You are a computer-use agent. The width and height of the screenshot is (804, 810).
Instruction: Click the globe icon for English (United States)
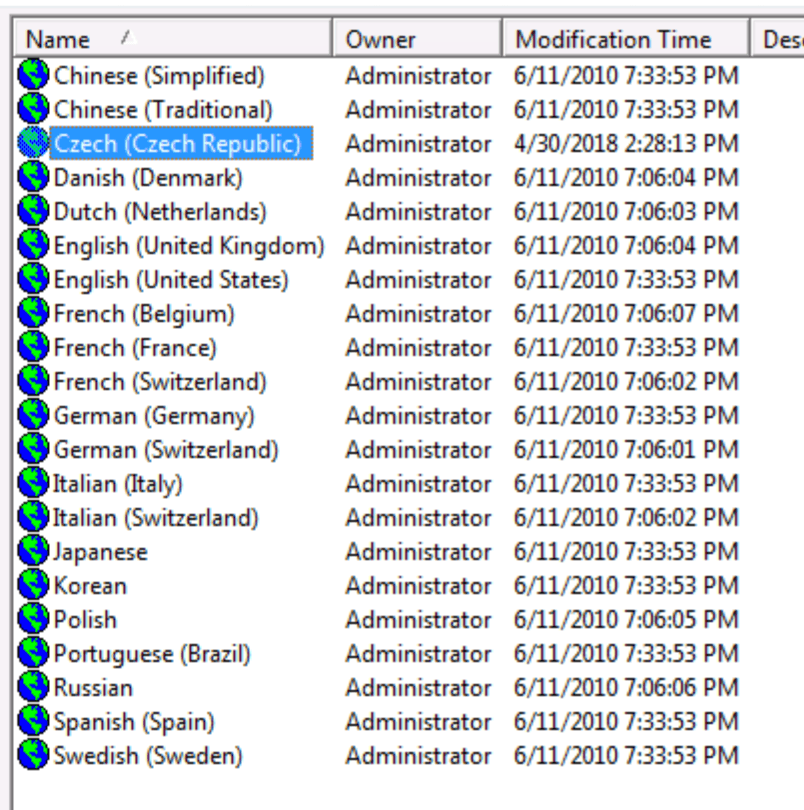click(x=33, y=279)
